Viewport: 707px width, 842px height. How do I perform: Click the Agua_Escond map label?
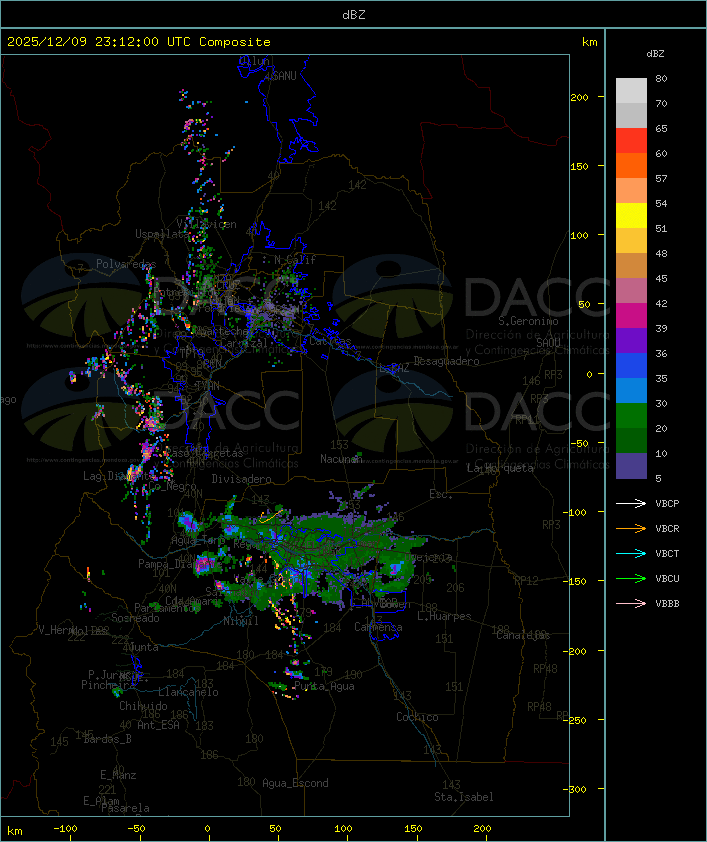pyautogui.click(x=295, y=783)
